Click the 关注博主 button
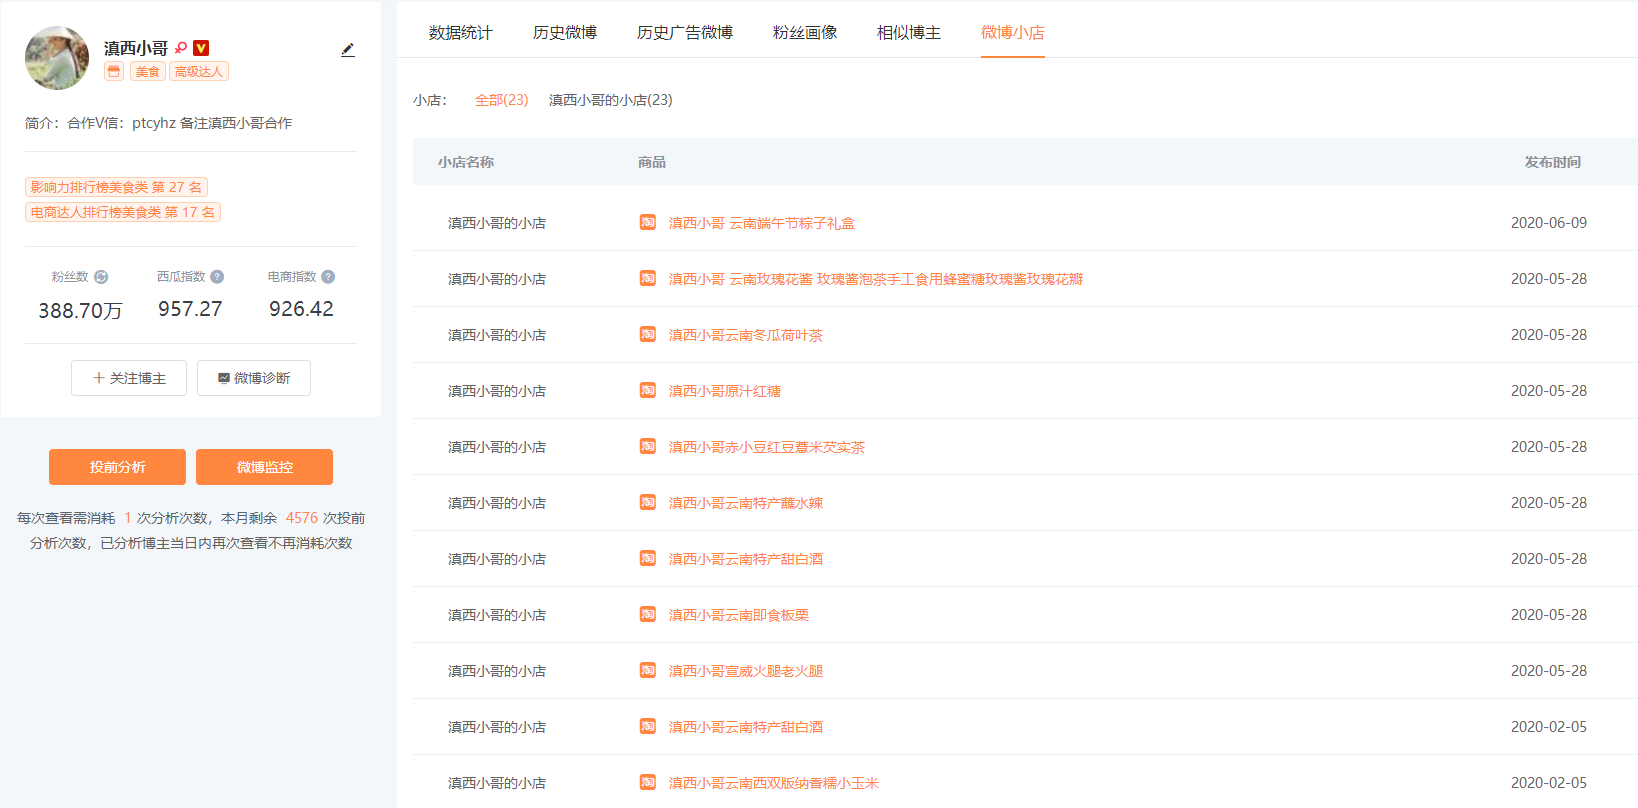Image resolution: width=1638 pixels, height=808 pixels. [x=129, y=378]
